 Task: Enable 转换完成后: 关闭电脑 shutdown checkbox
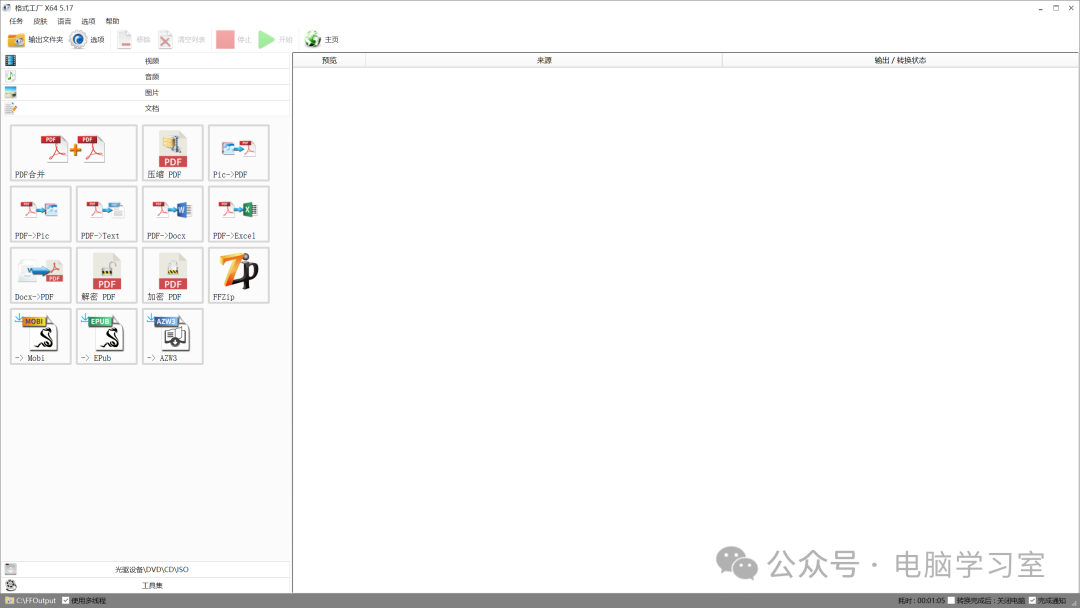pos(951,600)
